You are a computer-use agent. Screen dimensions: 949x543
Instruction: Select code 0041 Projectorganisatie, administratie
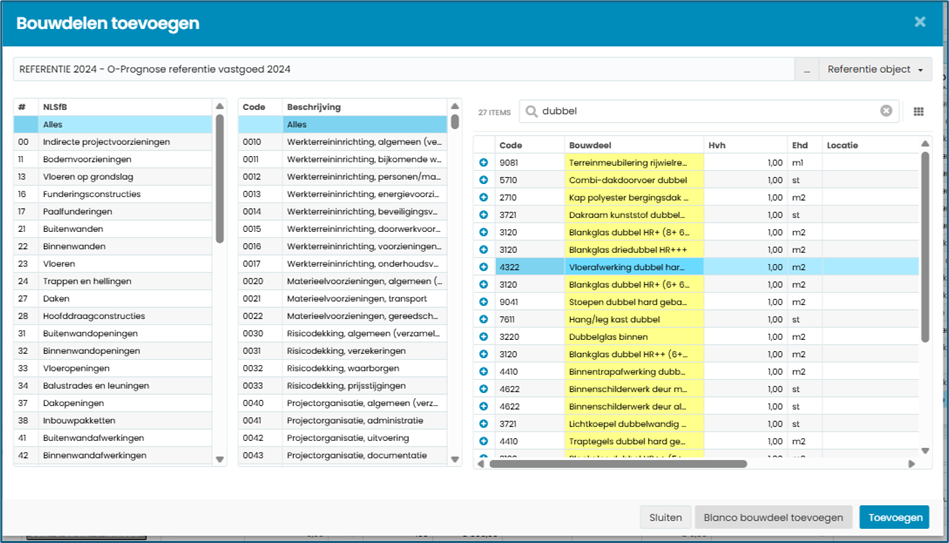343,420
